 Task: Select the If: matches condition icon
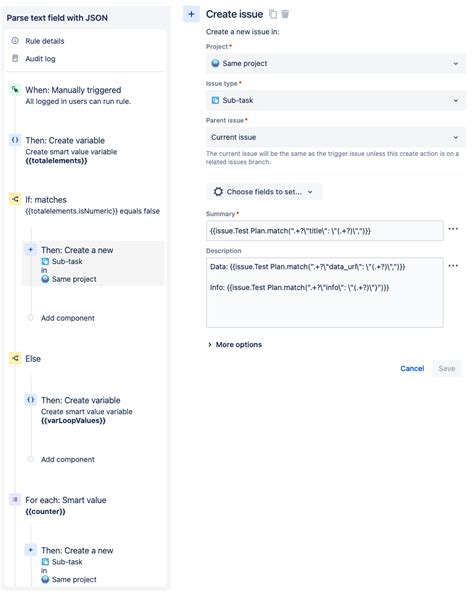pos(15,199)
